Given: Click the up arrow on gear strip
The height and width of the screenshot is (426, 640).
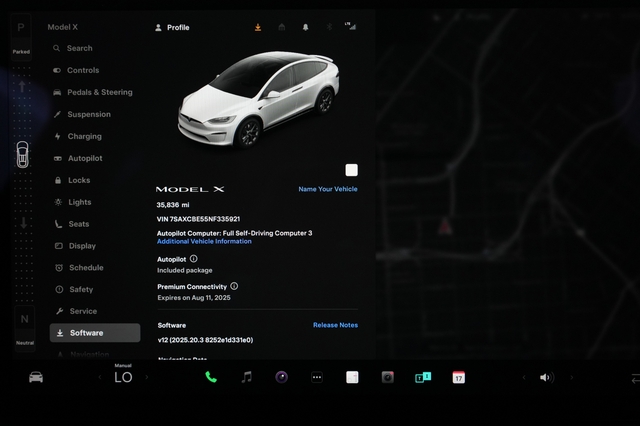Looking at the screenshot, I should pyautogui.click(x=22, y=86).
